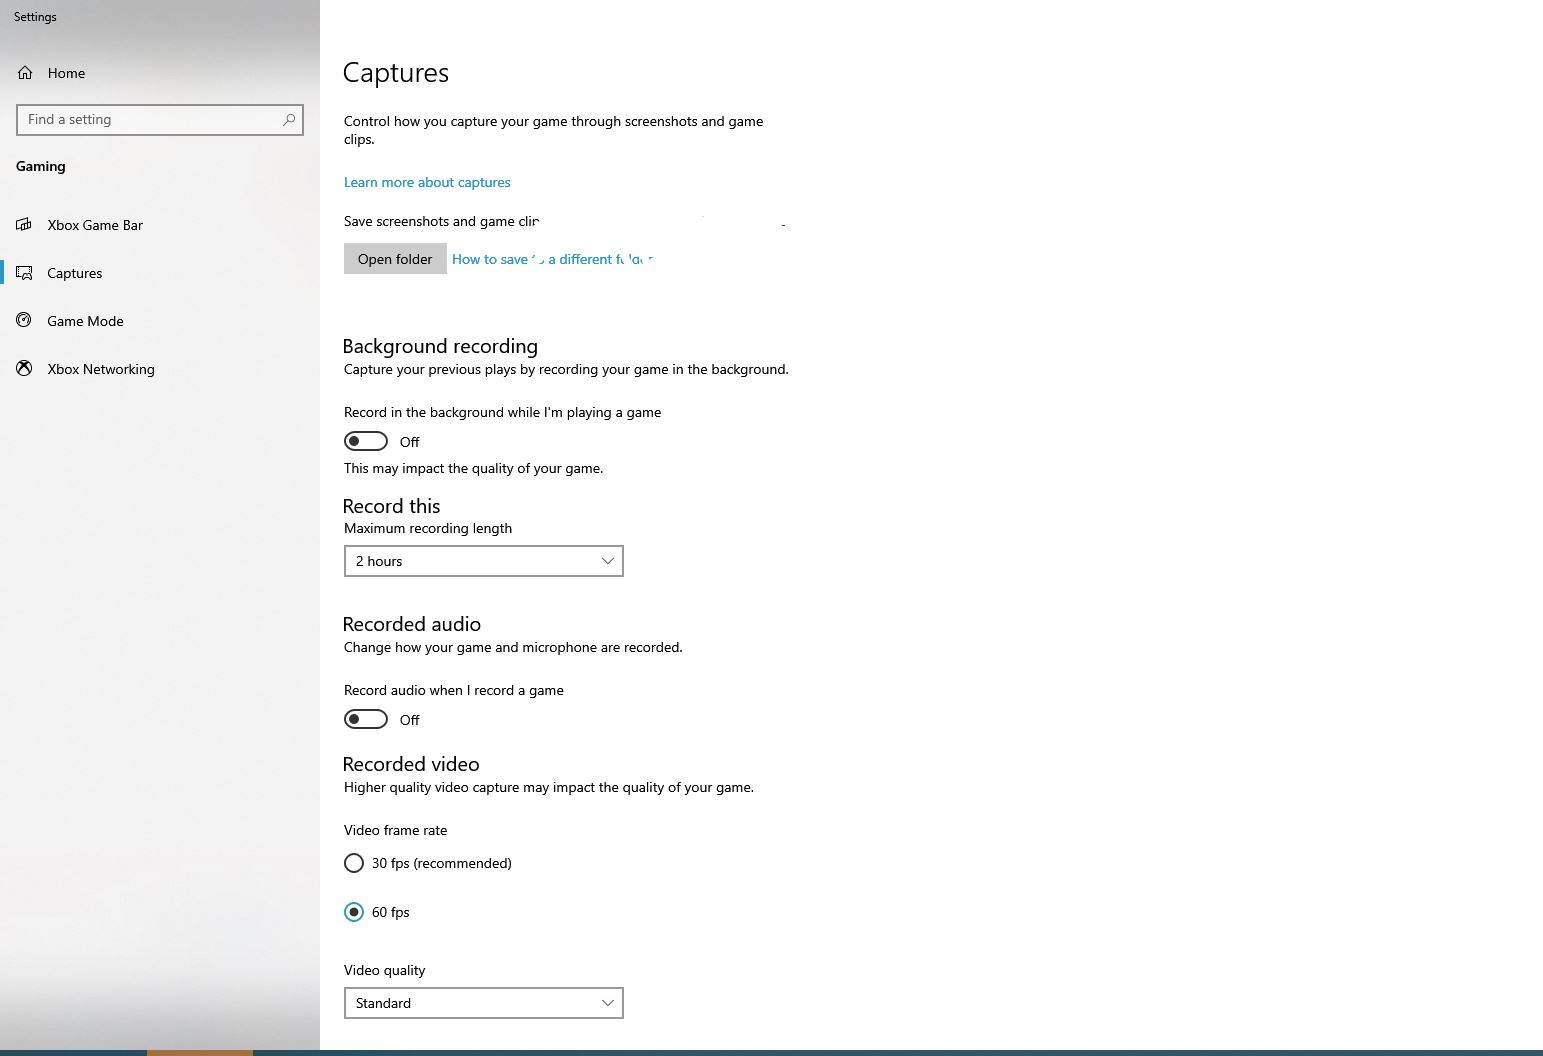The image size is (1543, 1056).
Task: Click the Xbox Networking logo icon
Action: click(24, 369)
